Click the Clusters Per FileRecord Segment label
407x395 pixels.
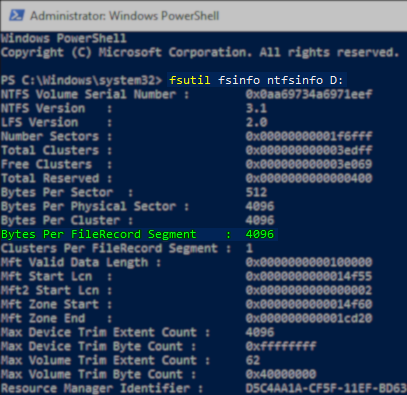point(112,248)
